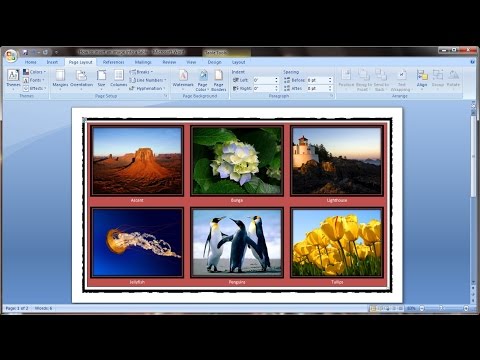Open the Margins options

[60, 79]
